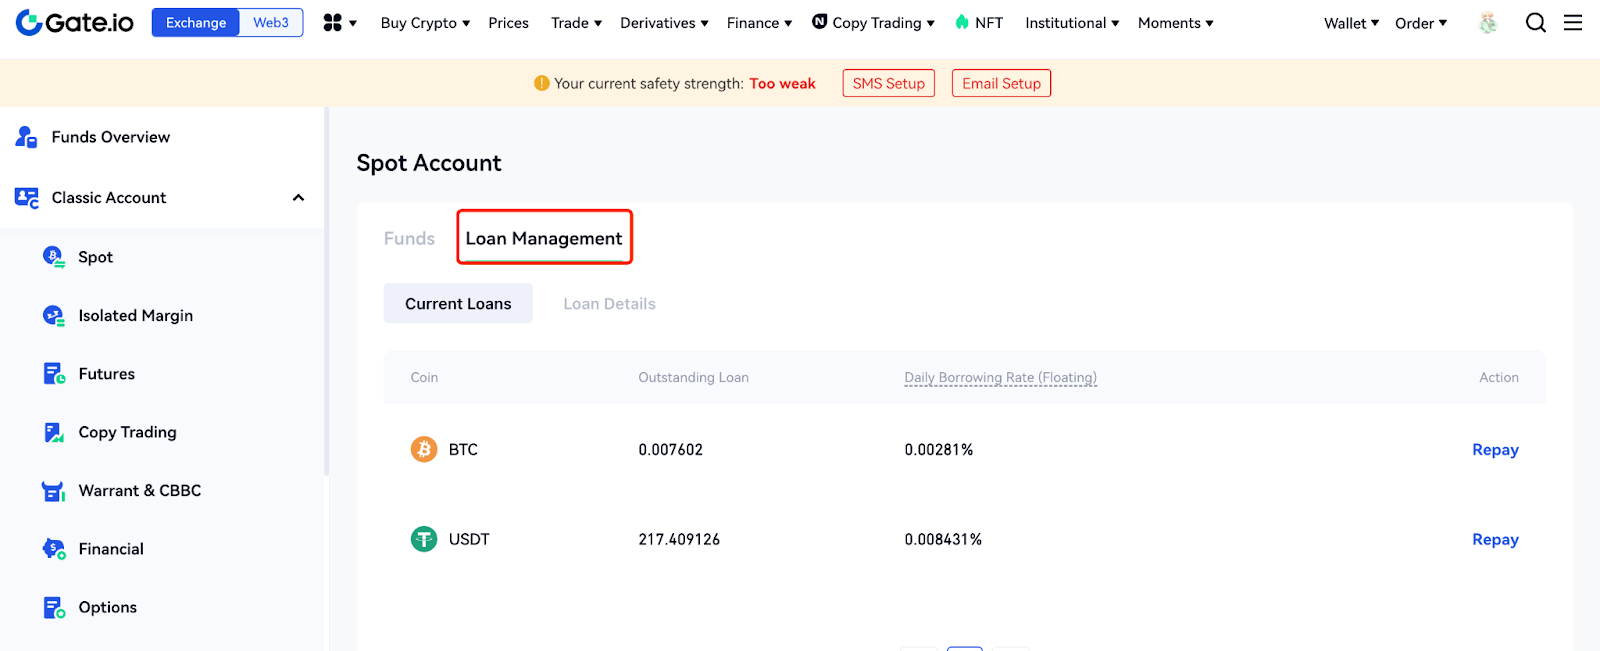The height and width of the screenshot is (651, 1600).
Task: Click the Isolated Margin sidebar icon
Action: [x=54, y=316]
